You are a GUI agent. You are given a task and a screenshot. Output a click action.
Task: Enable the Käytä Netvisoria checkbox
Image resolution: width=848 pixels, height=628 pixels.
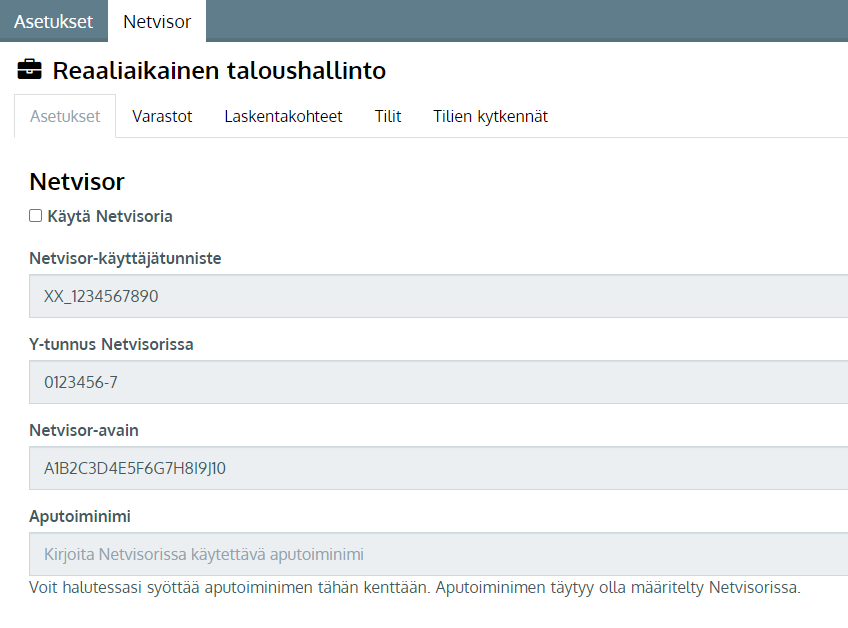(36, 216)
